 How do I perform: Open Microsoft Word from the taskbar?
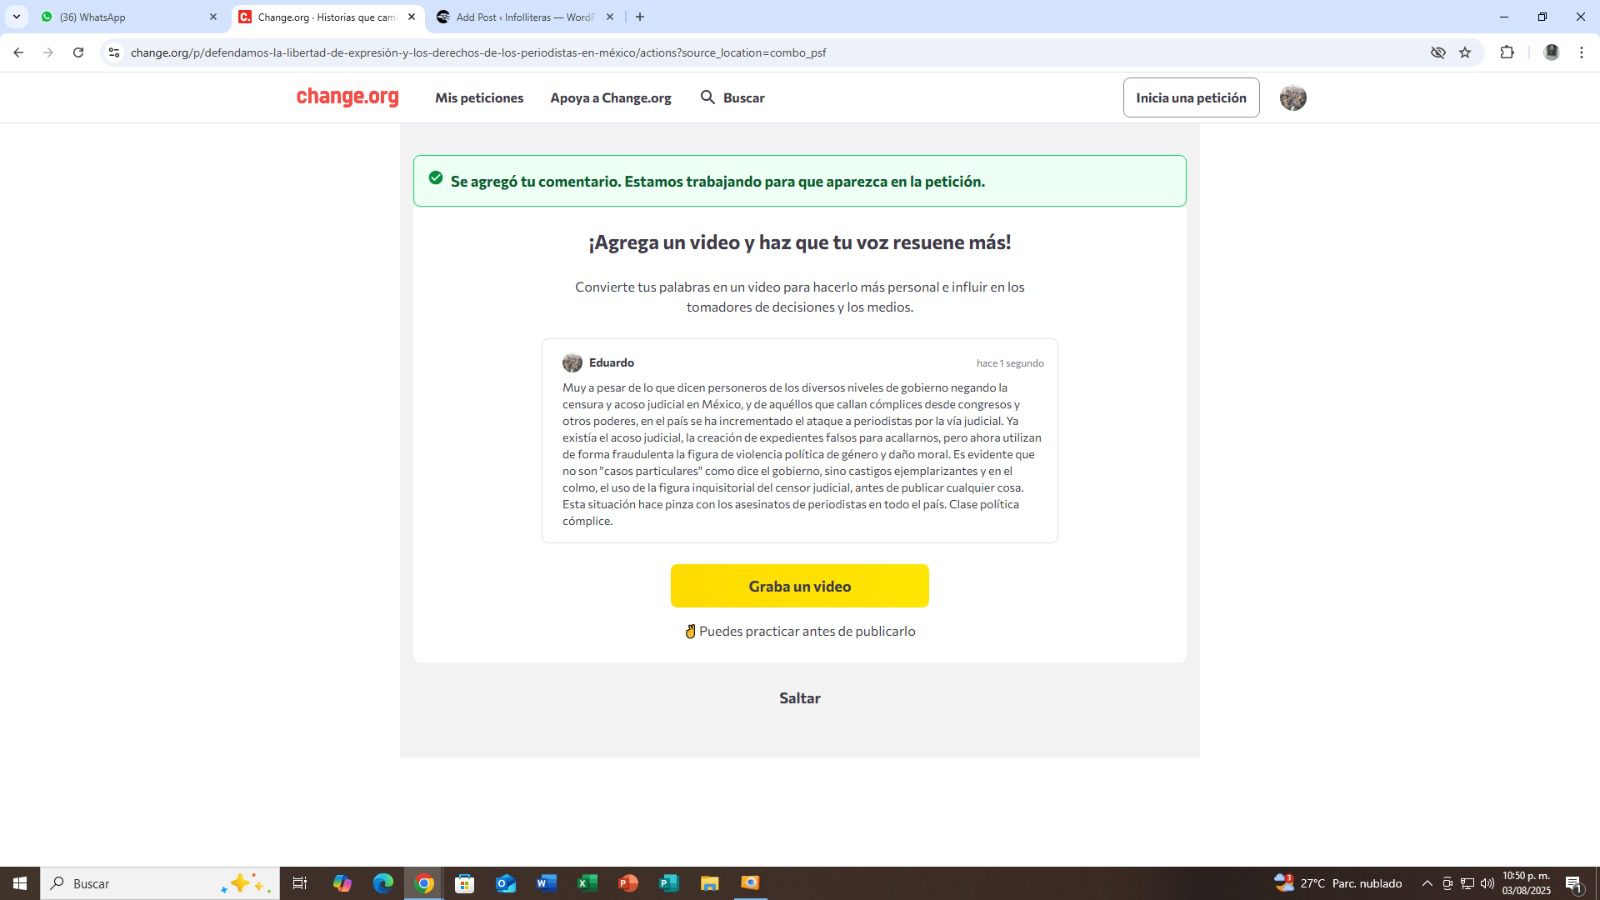(546, 883)
